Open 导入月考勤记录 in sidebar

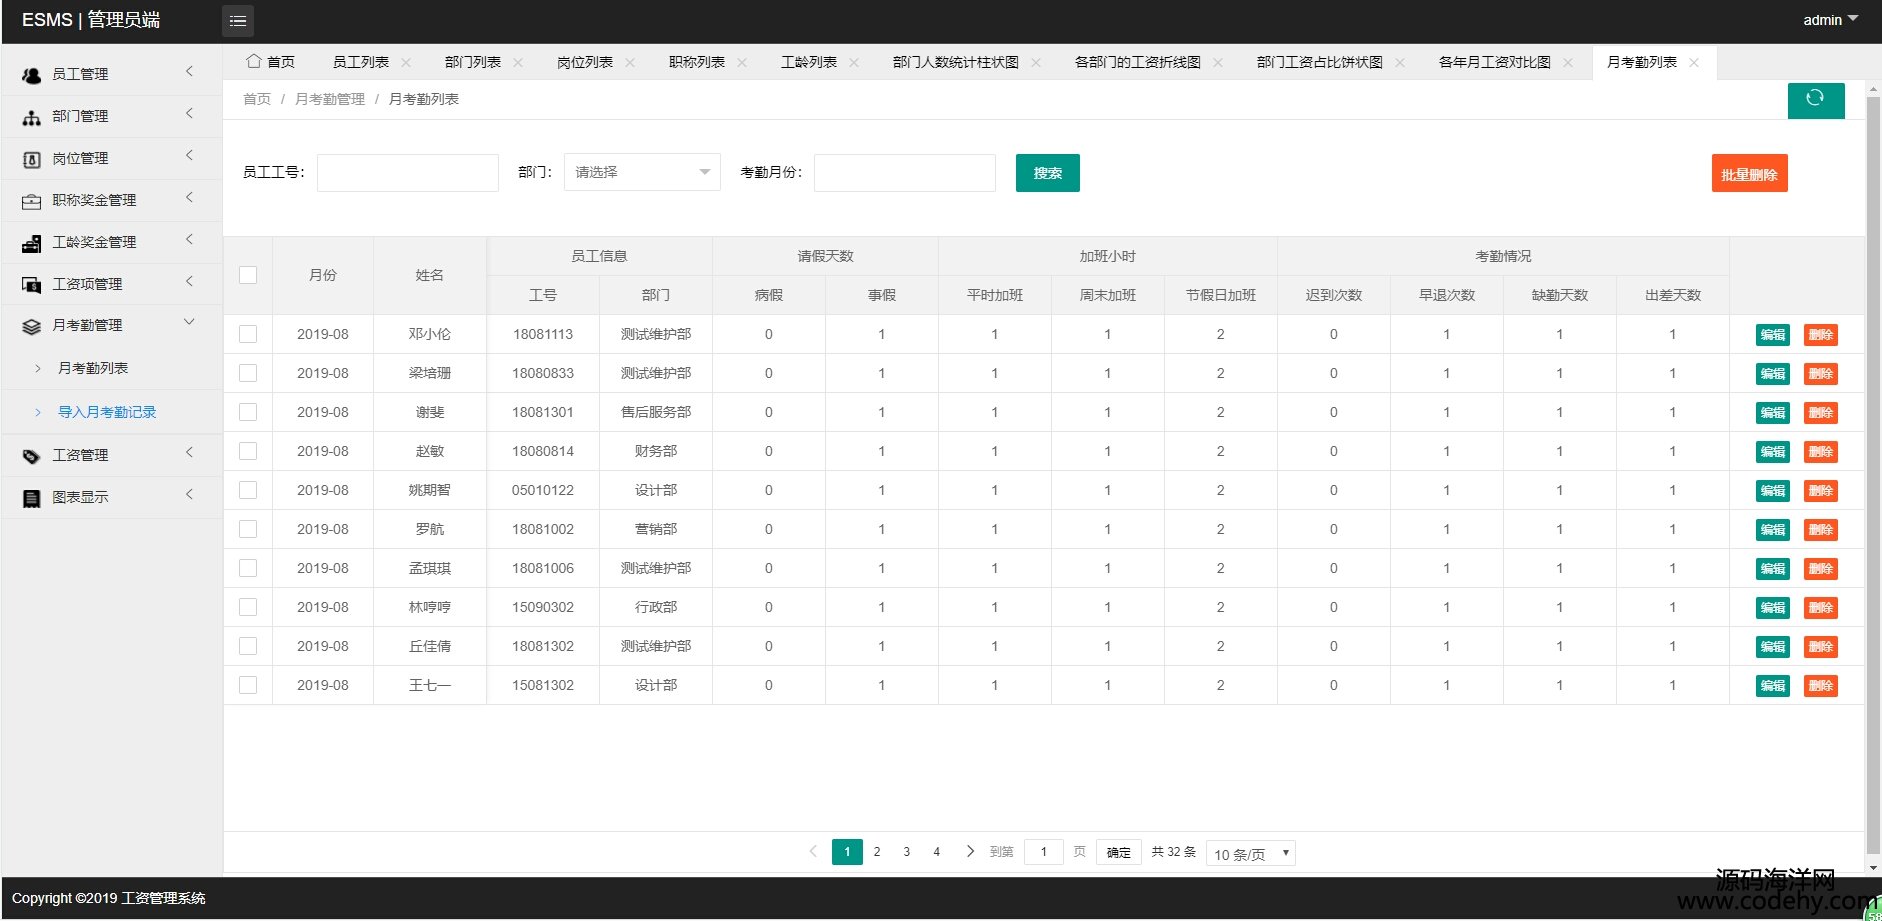(107, 412)
